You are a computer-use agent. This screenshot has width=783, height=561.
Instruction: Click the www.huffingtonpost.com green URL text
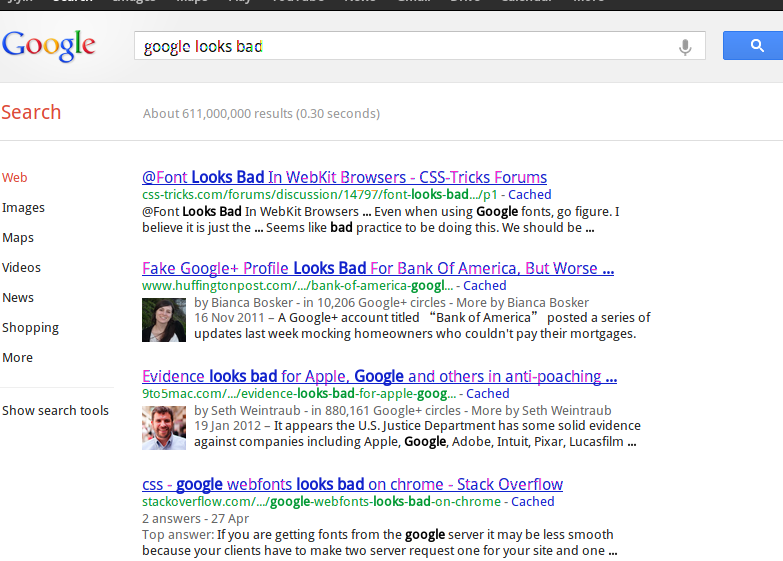click(297, 285)
